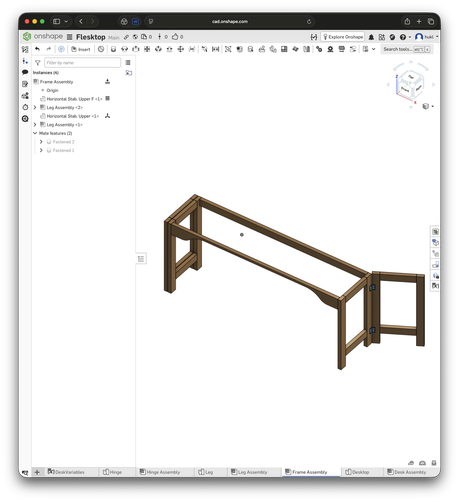Open the Safari sidebar dropdown arrow
459x502 pixels.
pyautogui.click(x=66, y=21)
